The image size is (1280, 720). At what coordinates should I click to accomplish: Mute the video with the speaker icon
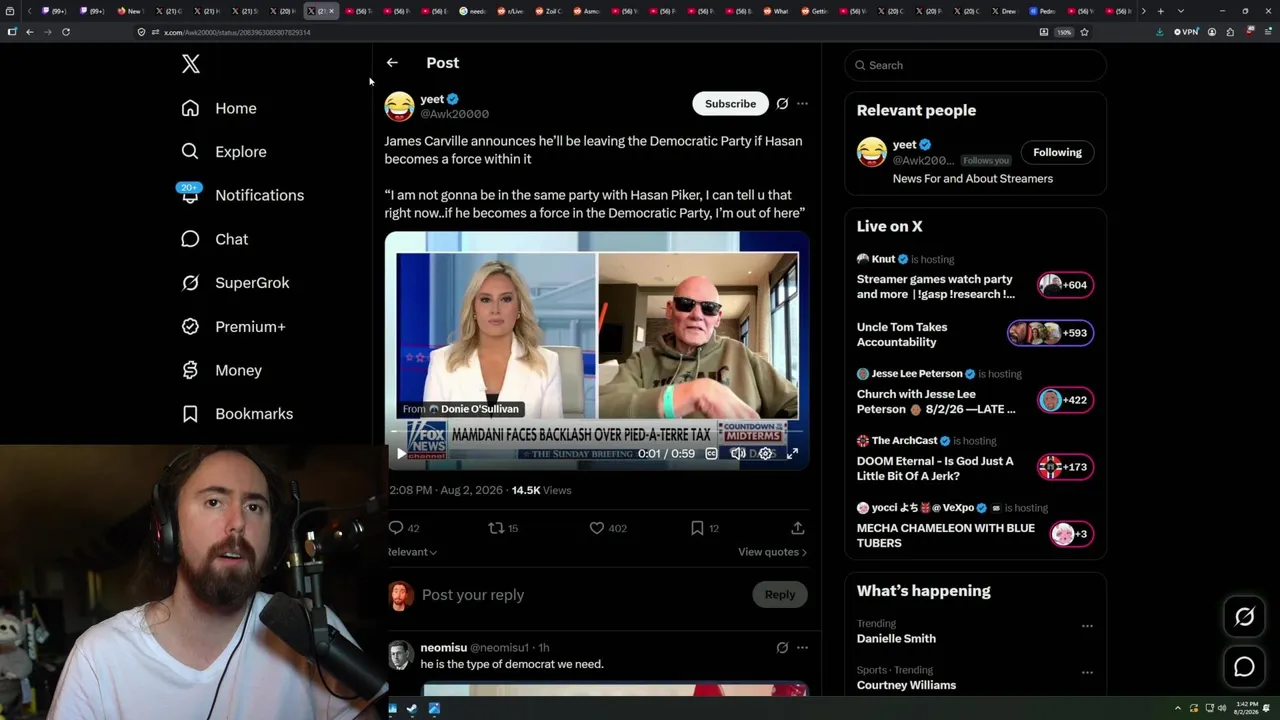click(738, 454)
